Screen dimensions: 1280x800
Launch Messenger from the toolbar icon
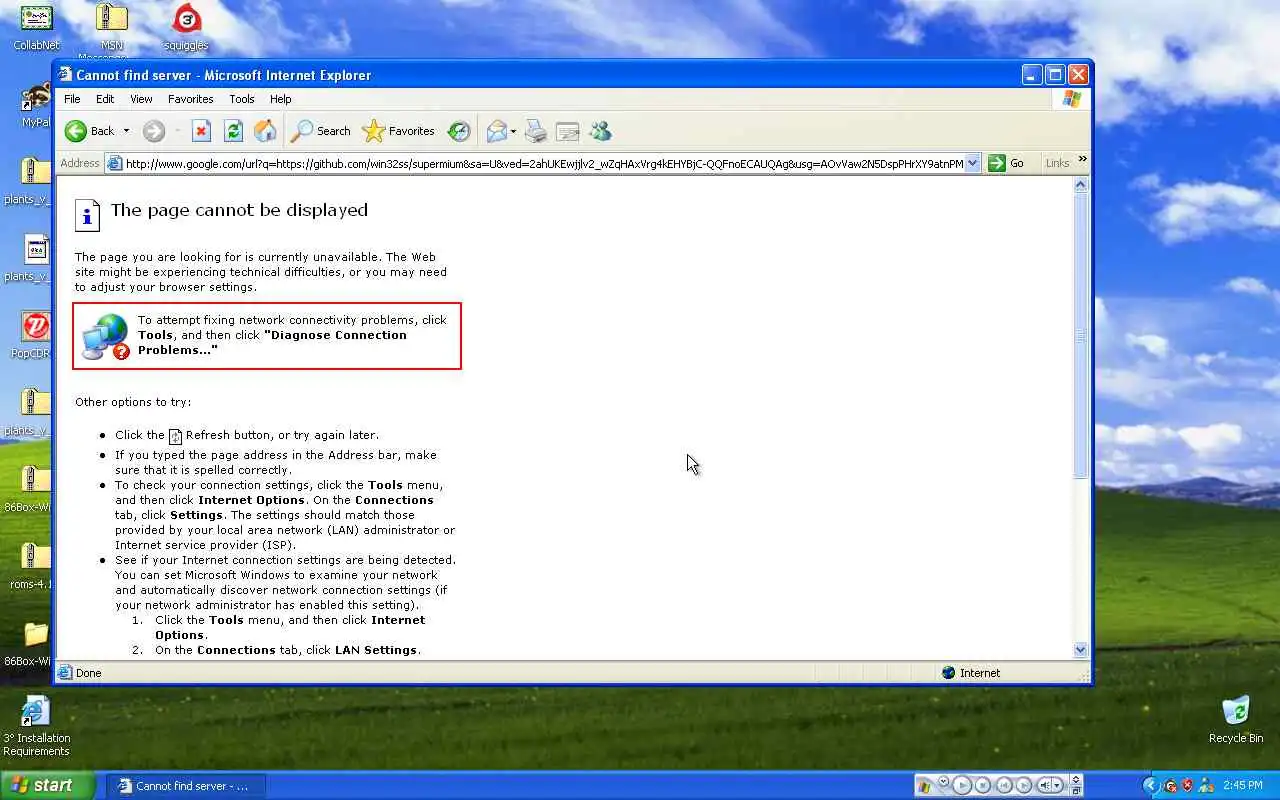(600, 131)
